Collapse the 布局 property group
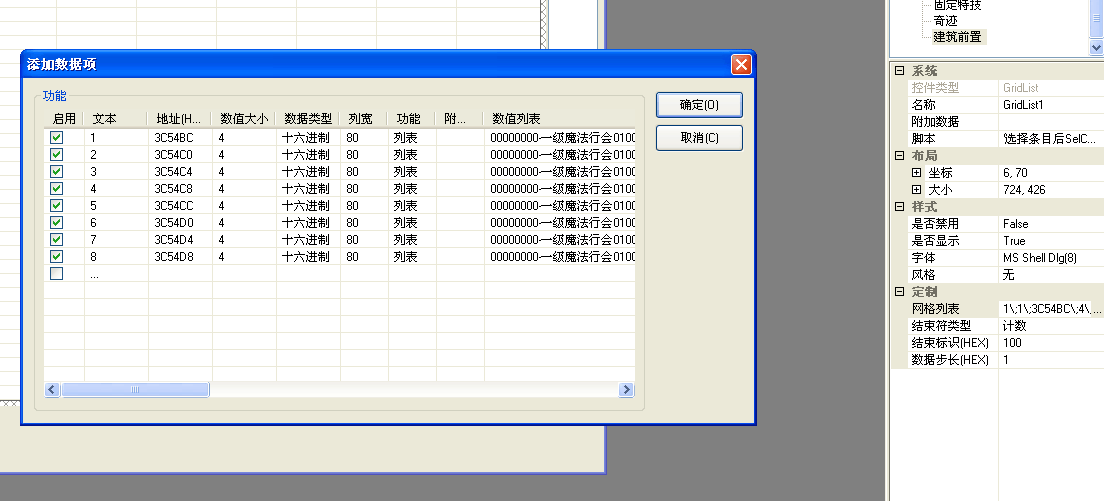This screenshot has height=501, width=1104. tap(899, 156)
